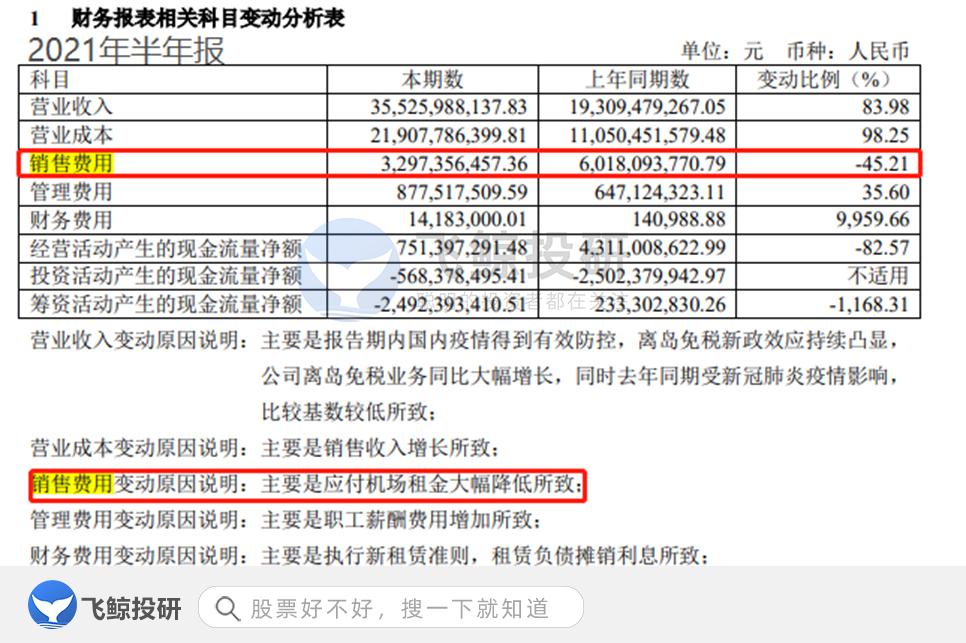Click the 管理费用 row label
The height and width of the screenshot is (643, 966).
(x=71, y=192)
